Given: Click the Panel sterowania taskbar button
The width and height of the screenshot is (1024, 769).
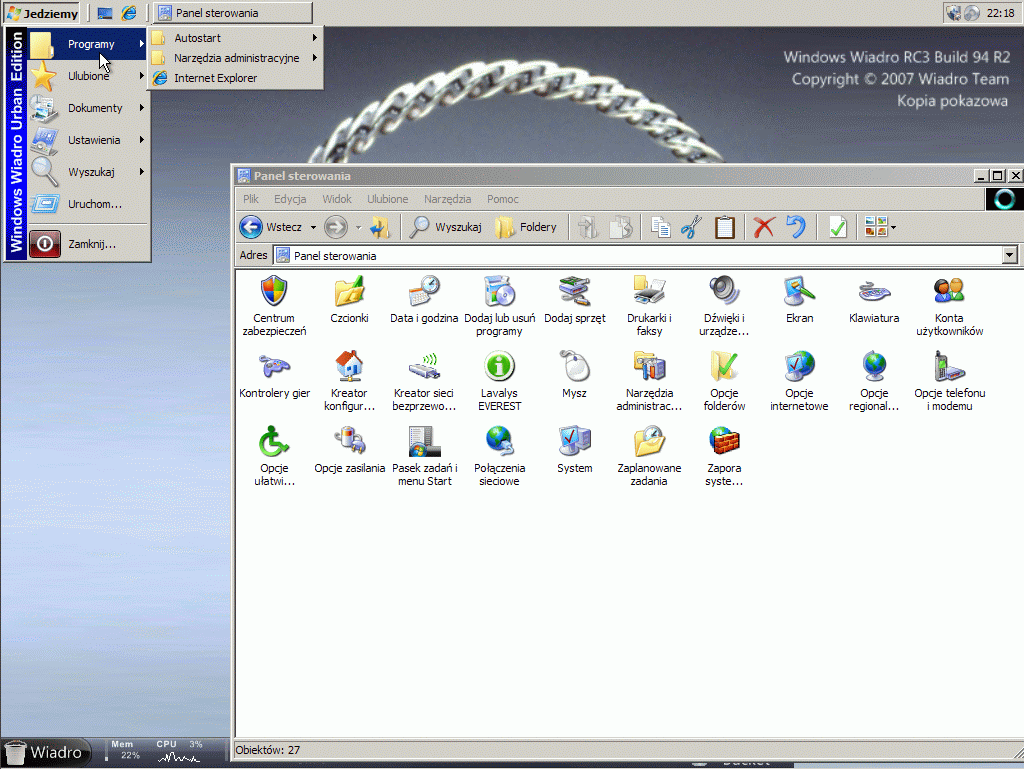Looking at the screenshot, I should [x=234, y=13].
